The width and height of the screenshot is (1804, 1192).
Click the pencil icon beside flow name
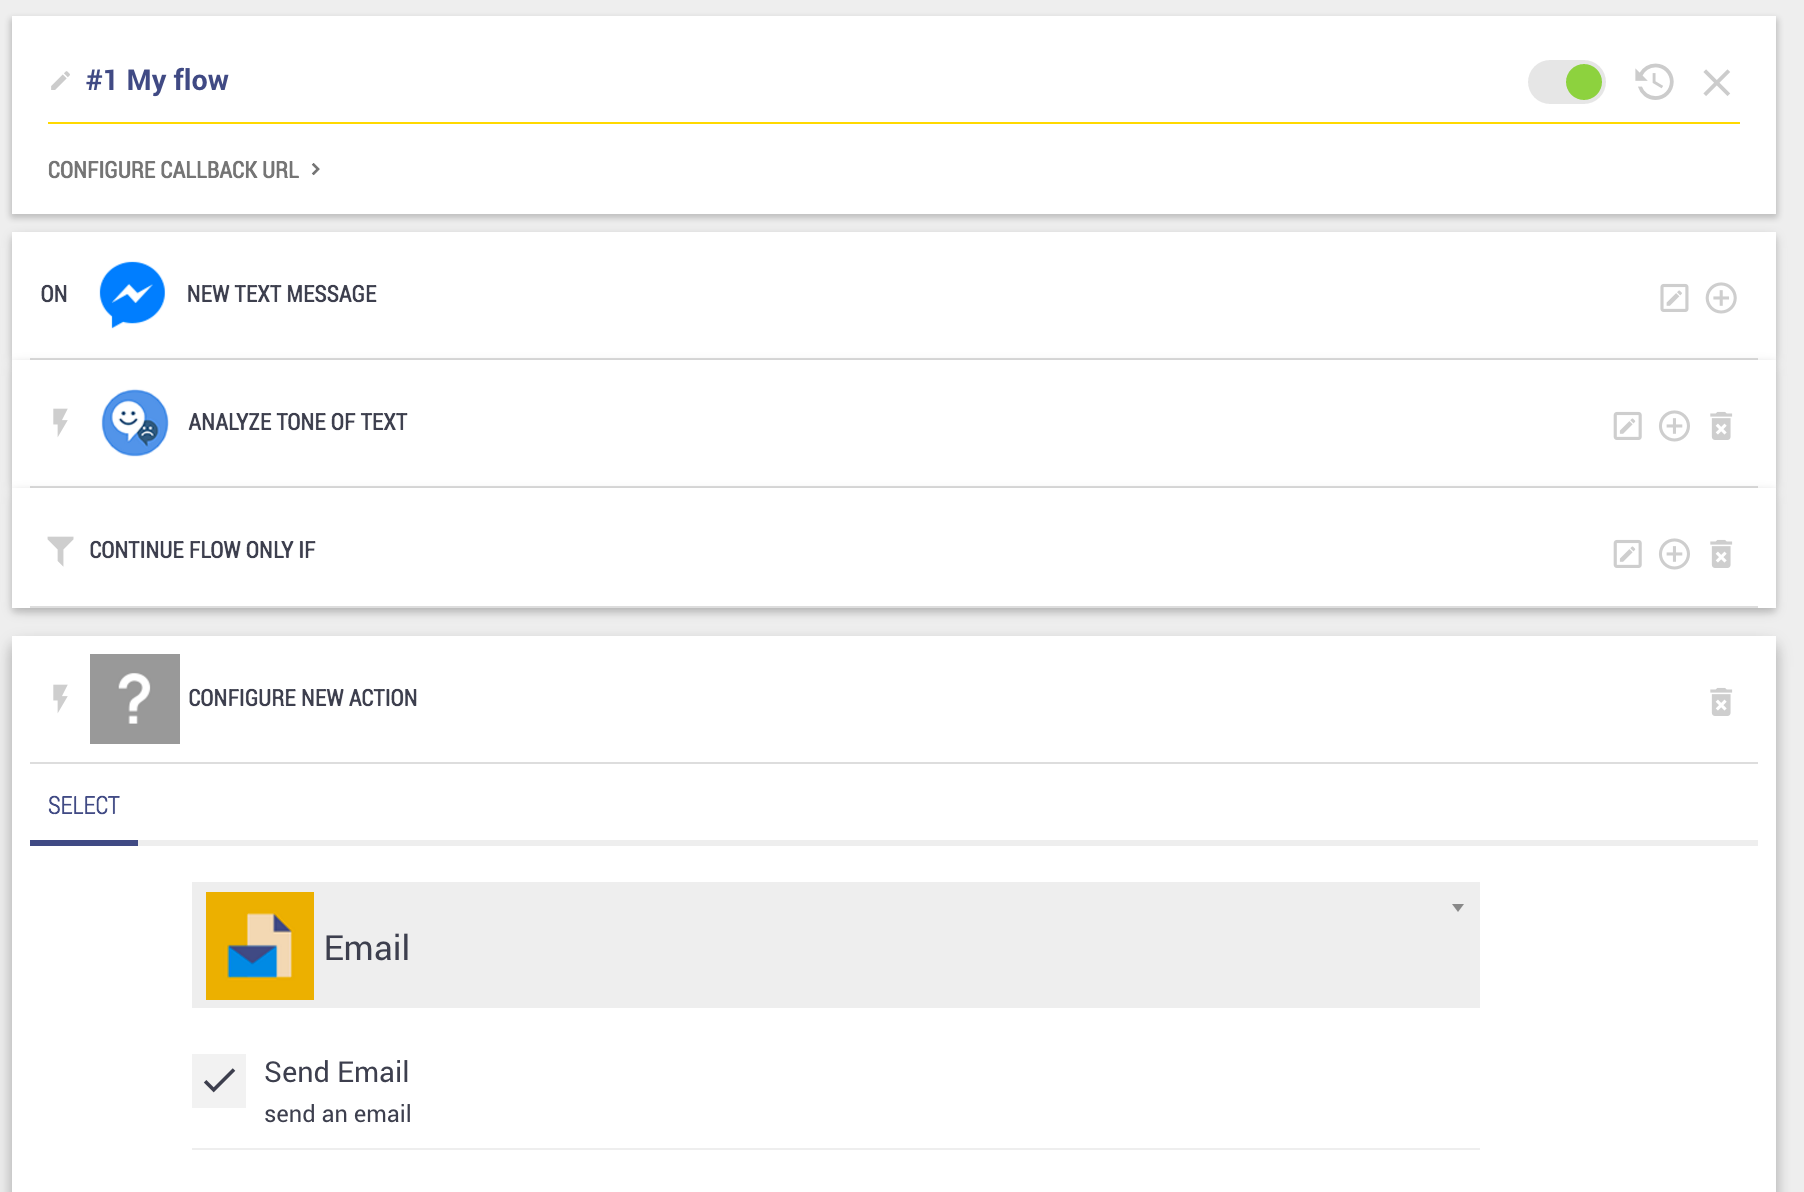(60, 81)
